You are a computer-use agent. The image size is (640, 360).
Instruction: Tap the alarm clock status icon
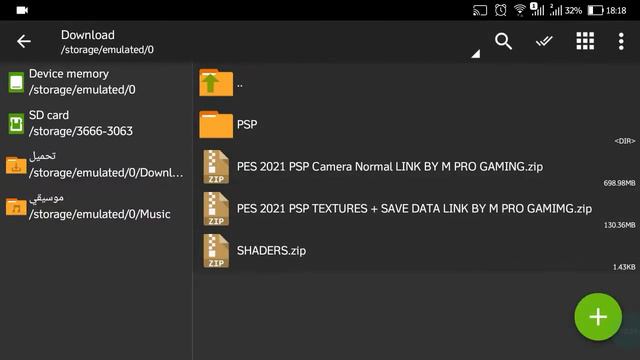coord(500,10)
